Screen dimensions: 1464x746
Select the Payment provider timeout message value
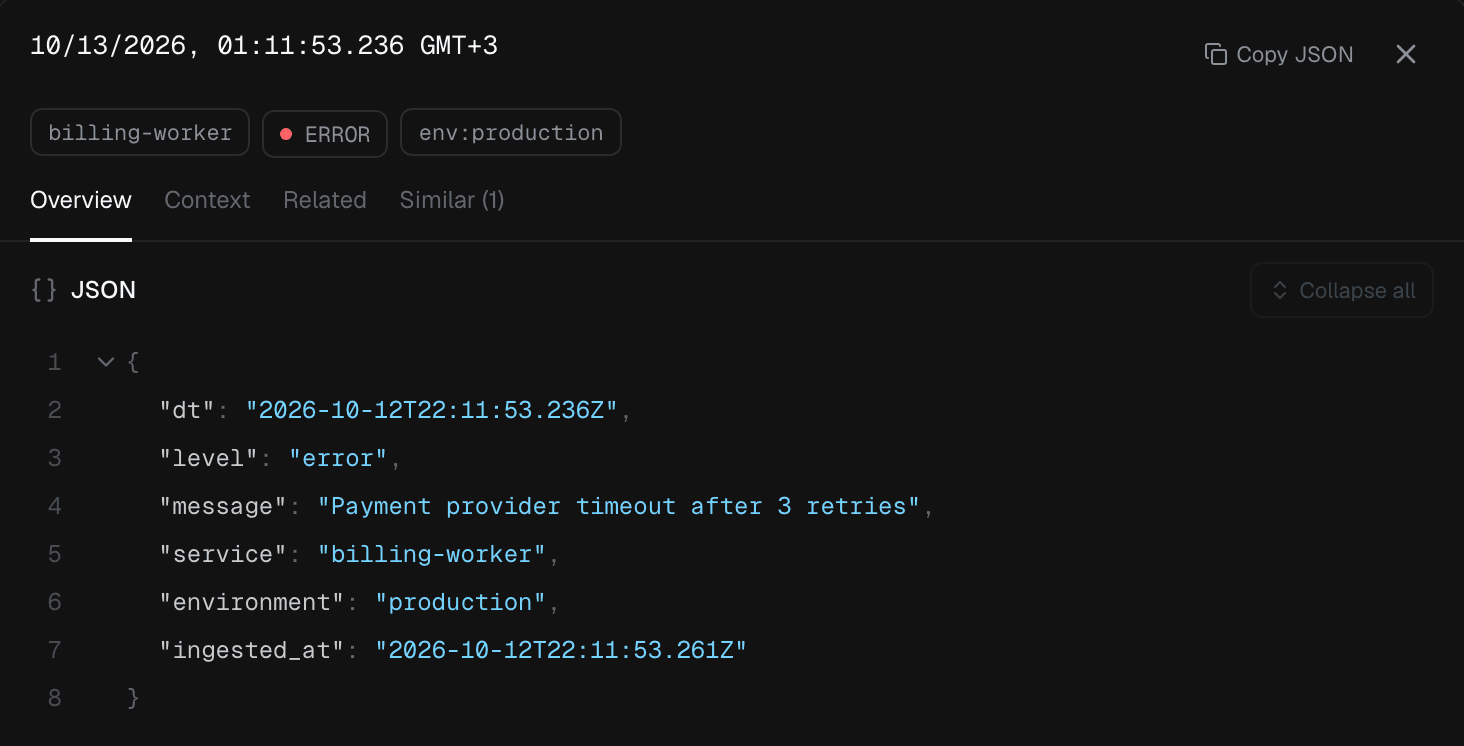pyautogui.click(x=618, y=506)
